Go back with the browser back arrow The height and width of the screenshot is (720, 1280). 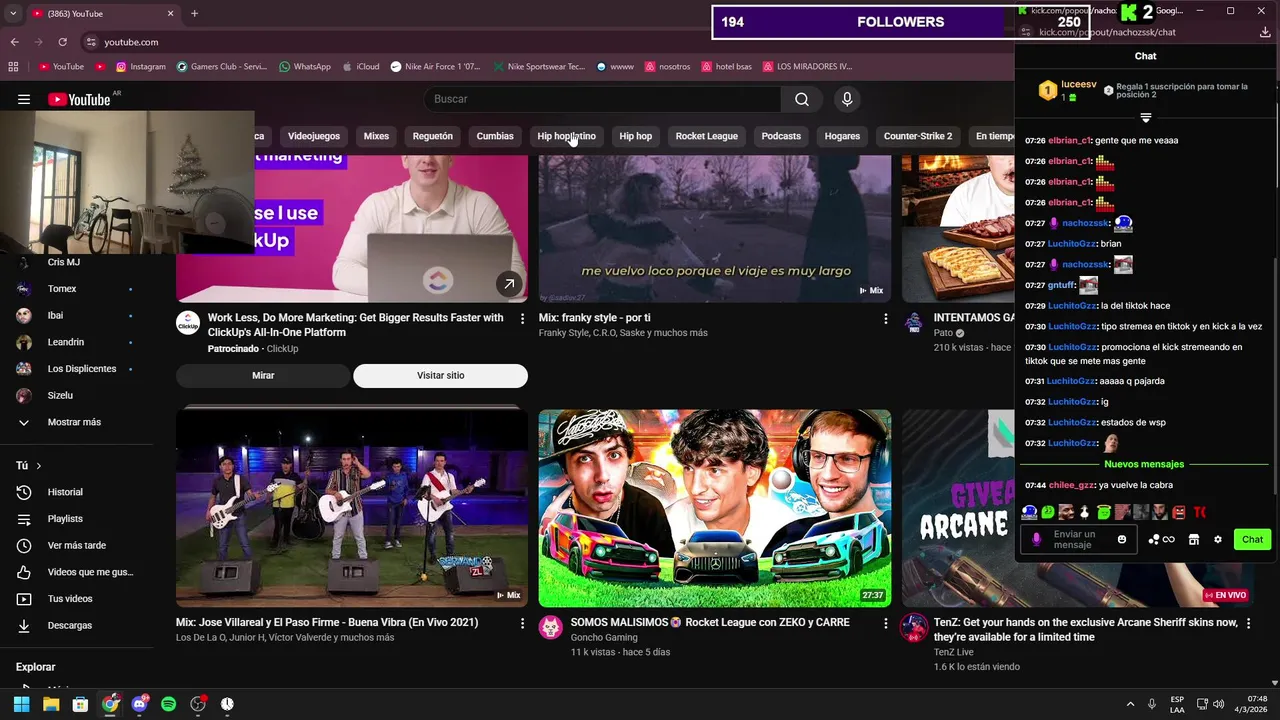point(14,42)
